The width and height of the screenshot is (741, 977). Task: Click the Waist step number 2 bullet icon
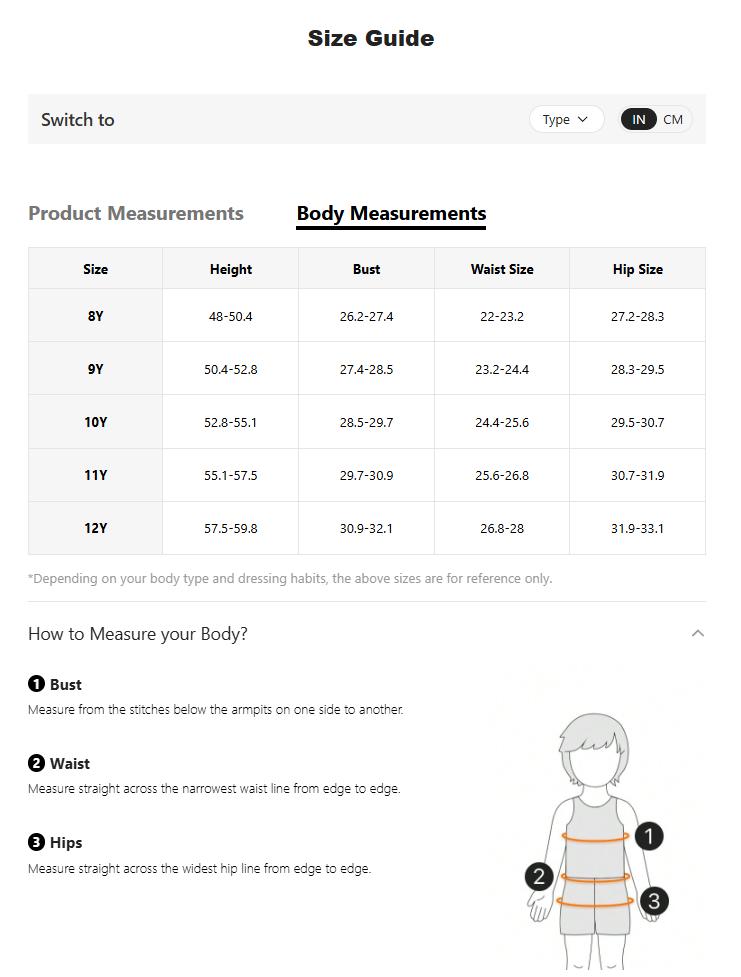pyautogui.click(x=36, y=763)
